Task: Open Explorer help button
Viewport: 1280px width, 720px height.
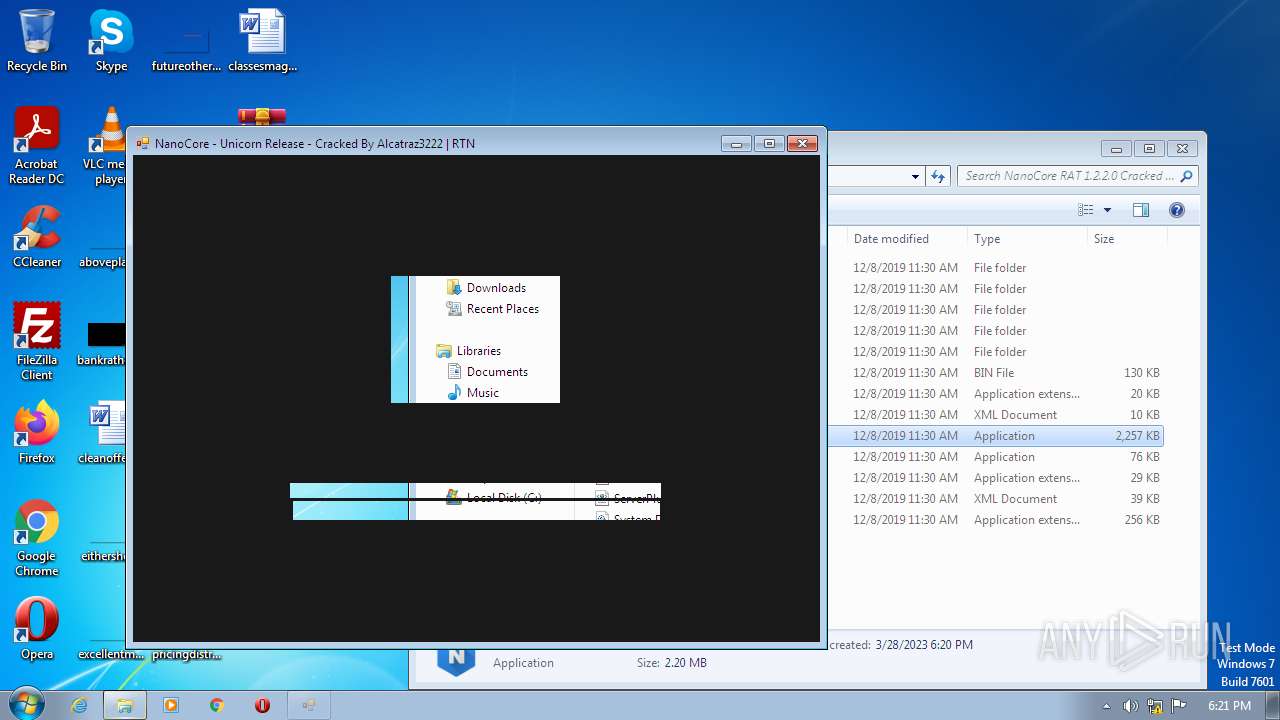Action: pos(1177,210)
